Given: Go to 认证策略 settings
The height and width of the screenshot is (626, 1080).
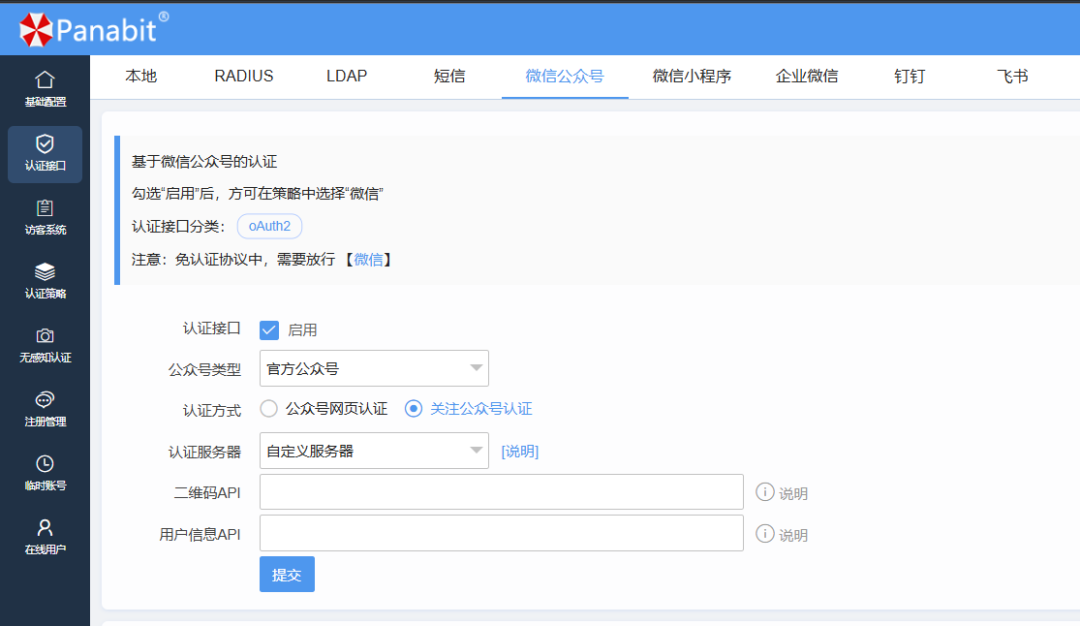Looking at the screenshot, I should [x=44, y=280].
